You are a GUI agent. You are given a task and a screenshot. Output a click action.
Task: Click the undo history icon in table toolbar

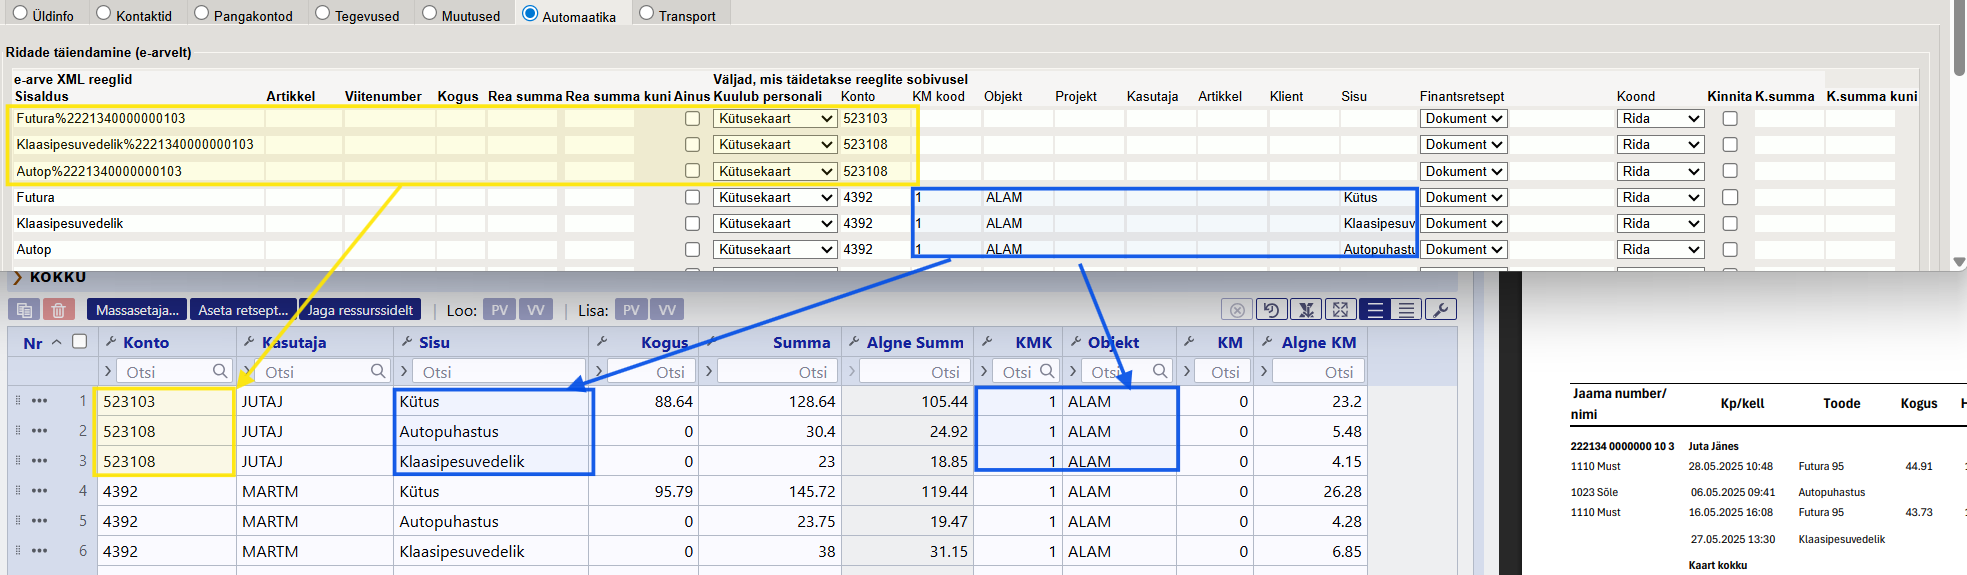(1270, 310)
